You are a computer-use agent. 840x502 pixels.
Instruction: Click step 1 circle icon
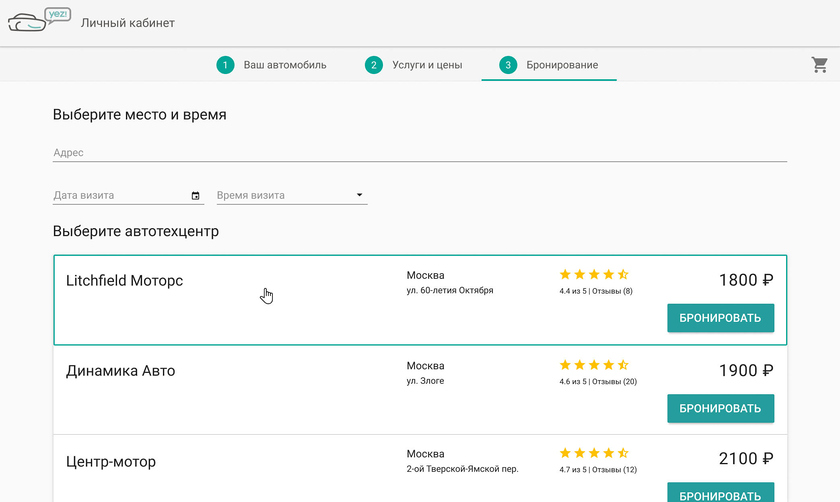[225, 65]
